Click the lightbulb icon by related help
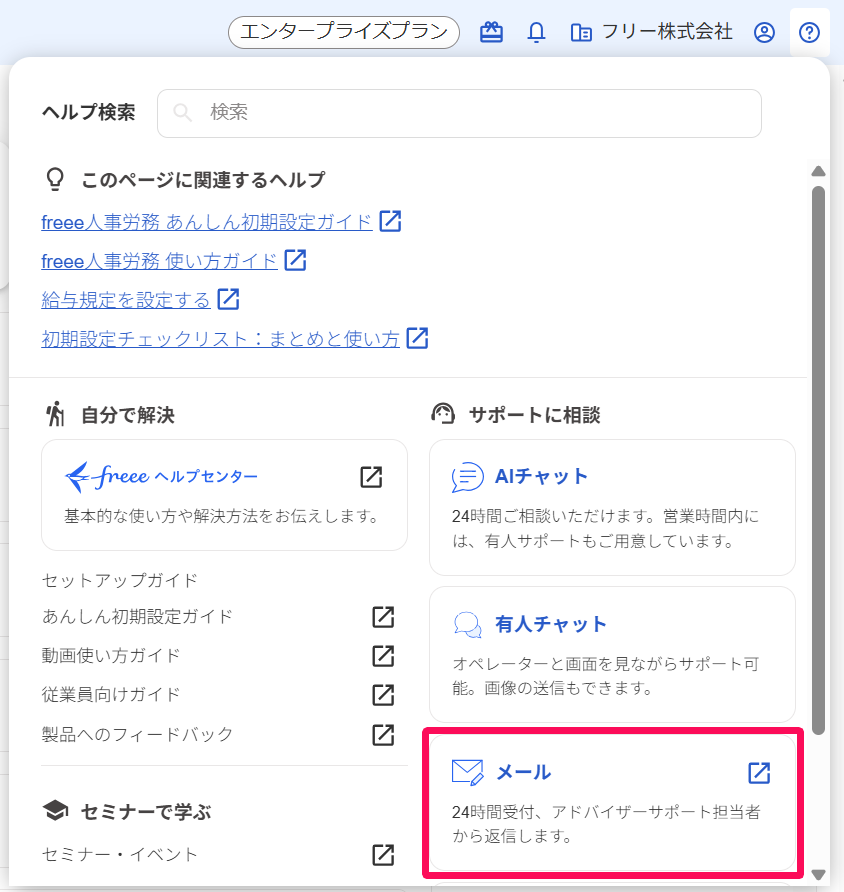Viewport: 844px width, 892px height. (x=55, y=179)
